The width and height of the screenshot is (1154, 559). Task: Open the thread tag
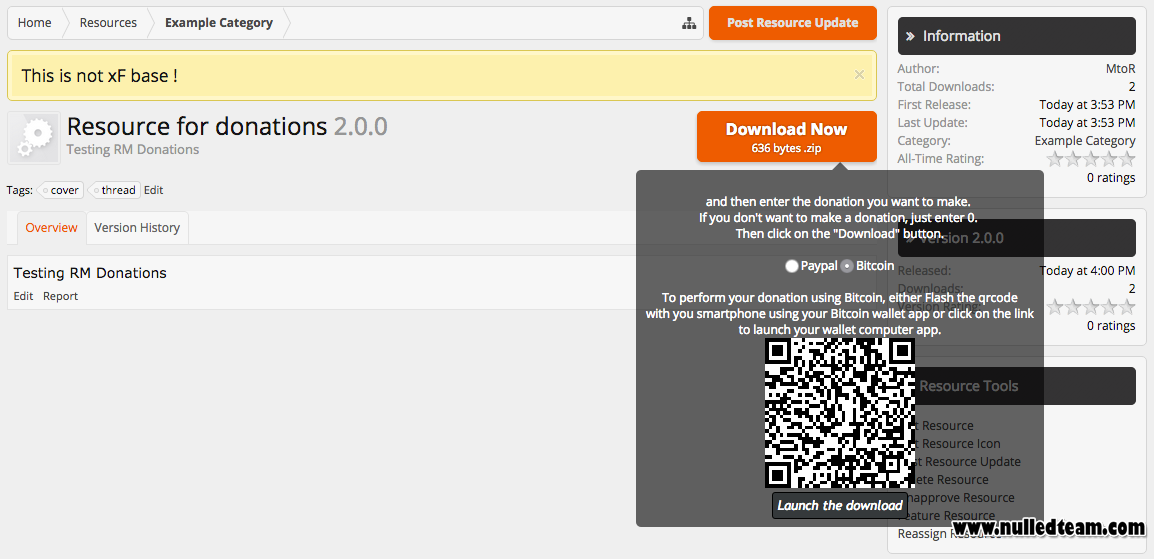coord(114,190)
